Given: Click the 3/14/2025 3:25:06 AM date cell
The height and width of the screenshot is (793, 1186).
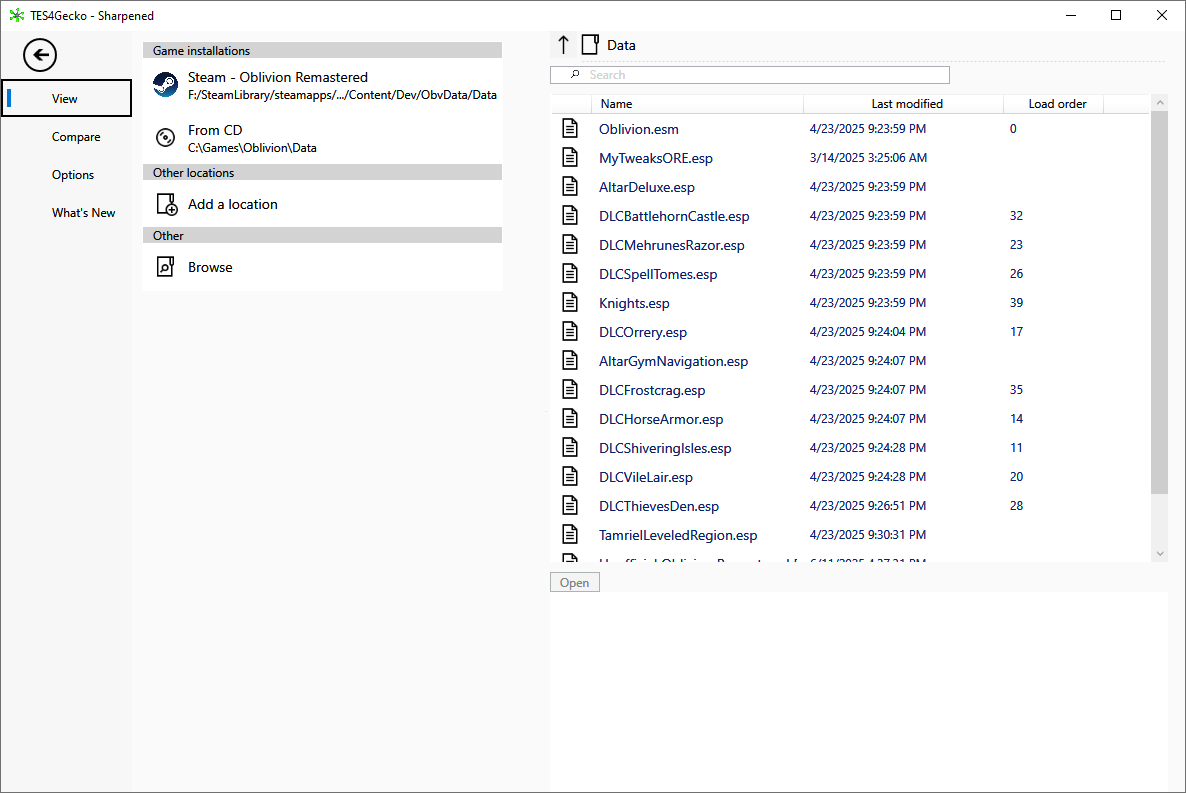Looking at the screenshot, I should click(x=868, y=157).
